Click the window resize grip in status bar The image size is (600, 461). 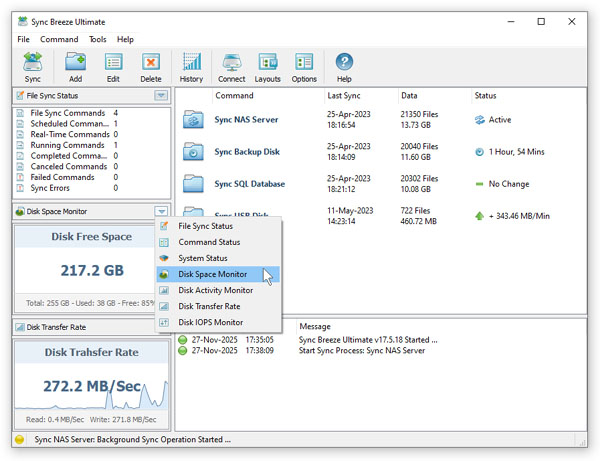(x=583, y=442)
